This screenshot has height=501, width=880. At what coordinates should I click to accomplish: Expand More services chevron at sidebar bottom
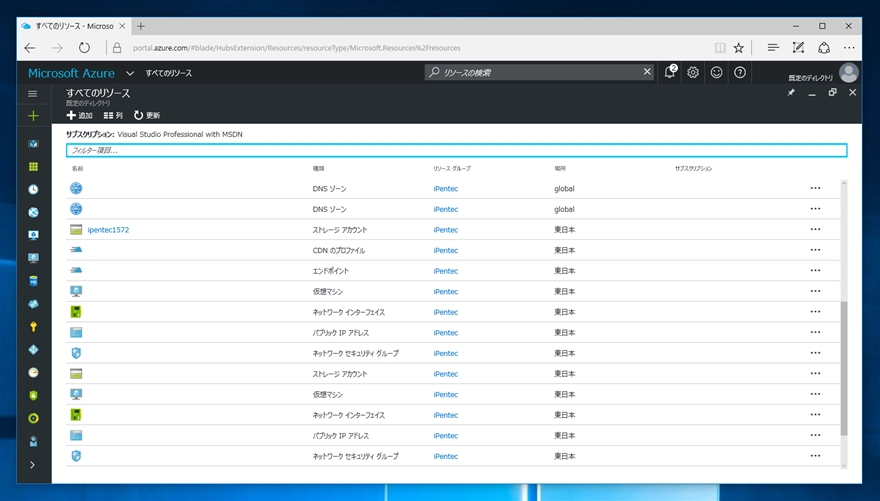(33, 465)
